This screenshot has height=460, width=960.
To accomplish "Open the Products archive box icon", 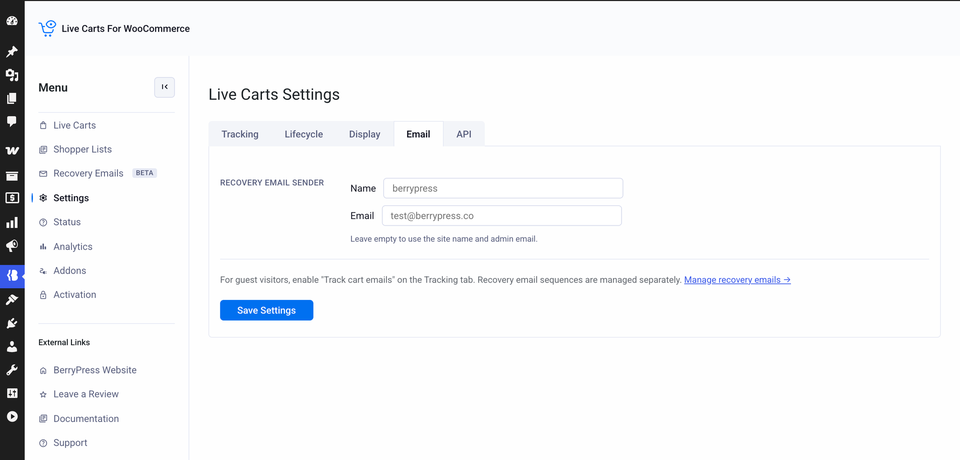I will [12, 176].
